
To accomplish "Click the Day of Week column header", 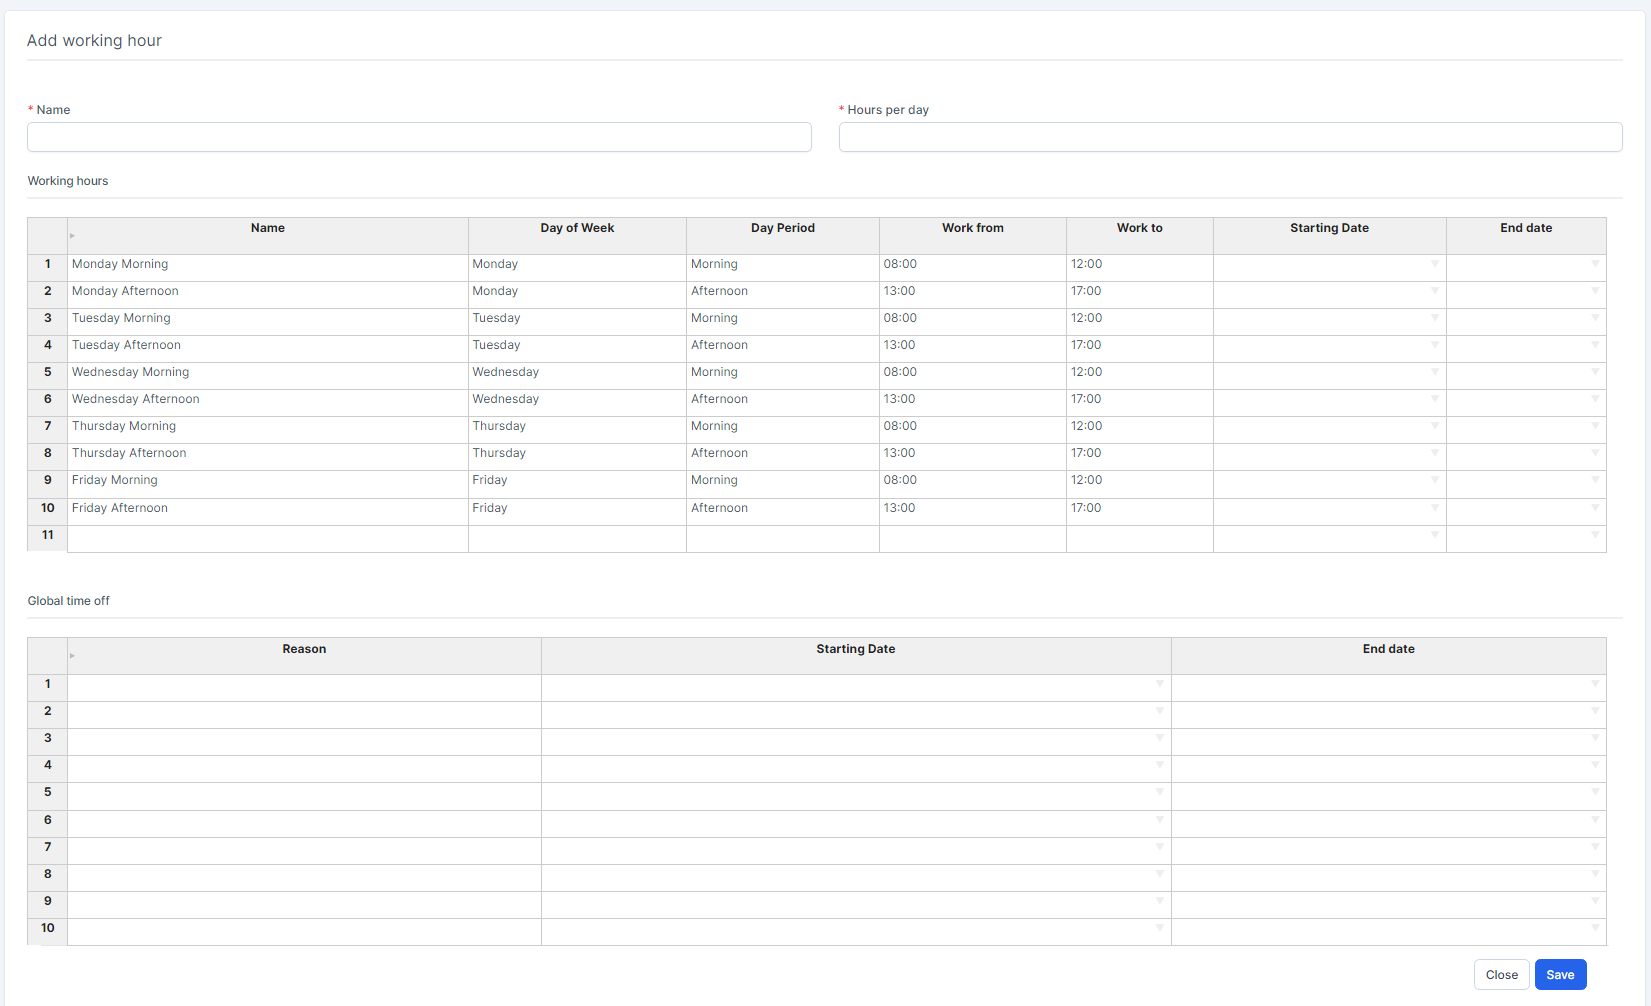I will 577,229.
